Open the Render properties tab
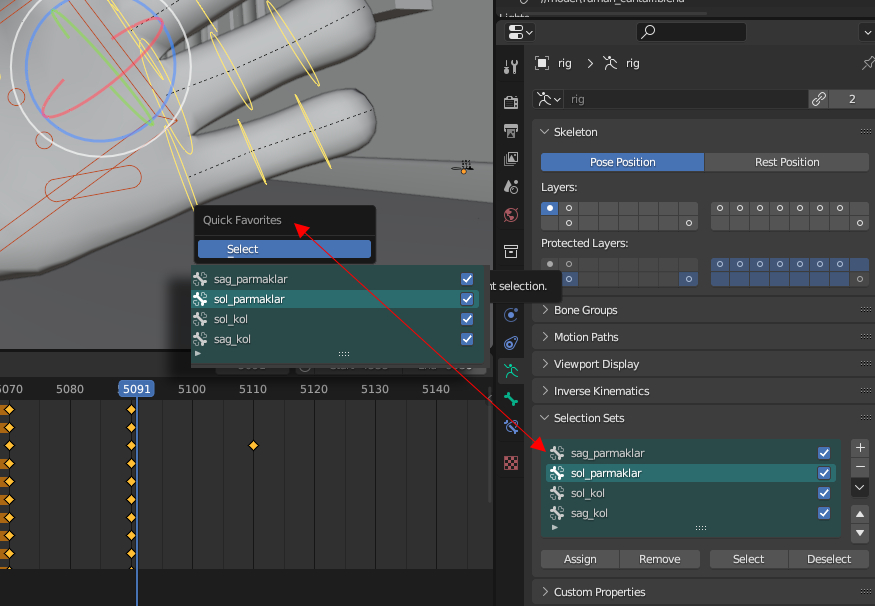The image size is (875, 606). click(511, 102)
